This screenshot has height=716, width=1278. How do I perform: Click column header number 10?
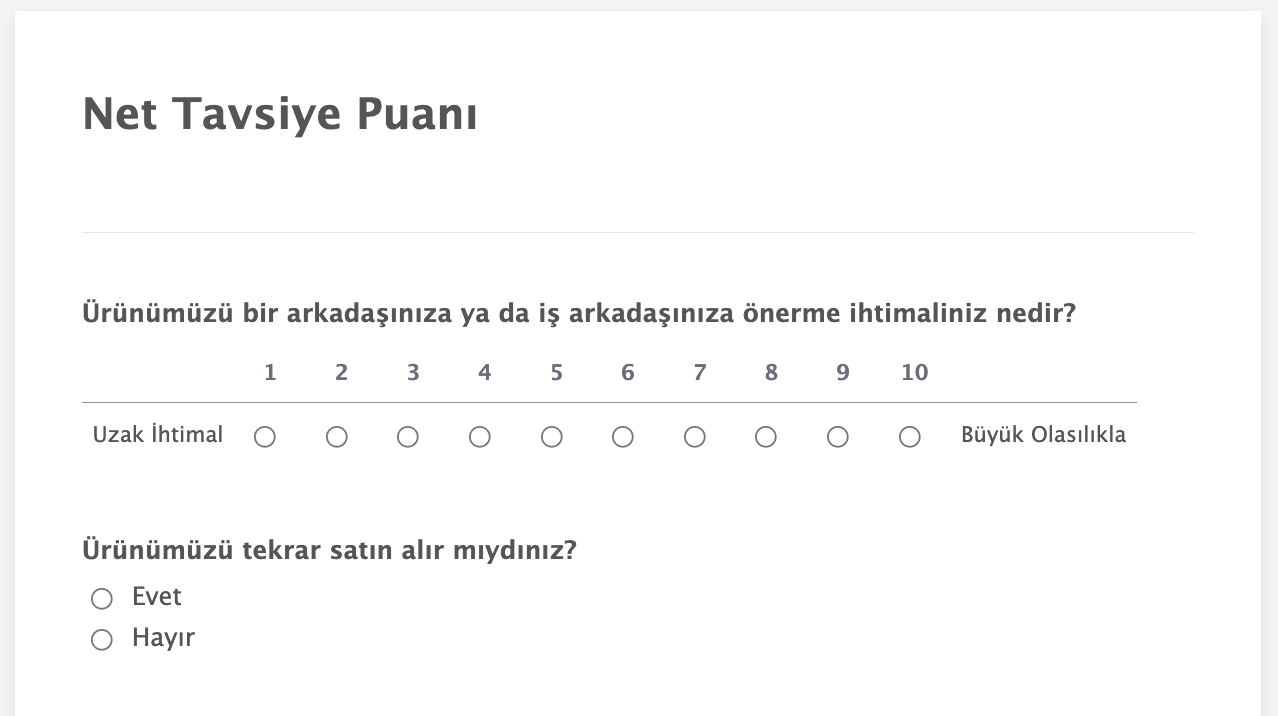pyautogui.click(x=914, y=373)
